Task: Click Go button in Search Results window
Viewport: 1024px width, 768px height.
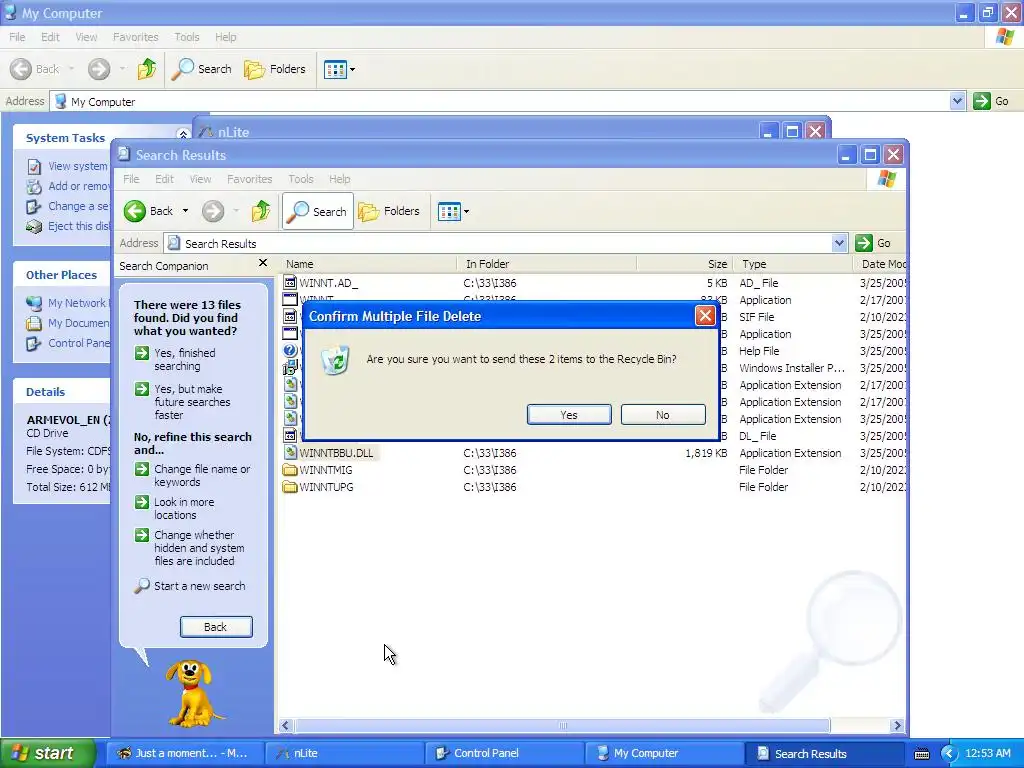Action: click(873, 243)
